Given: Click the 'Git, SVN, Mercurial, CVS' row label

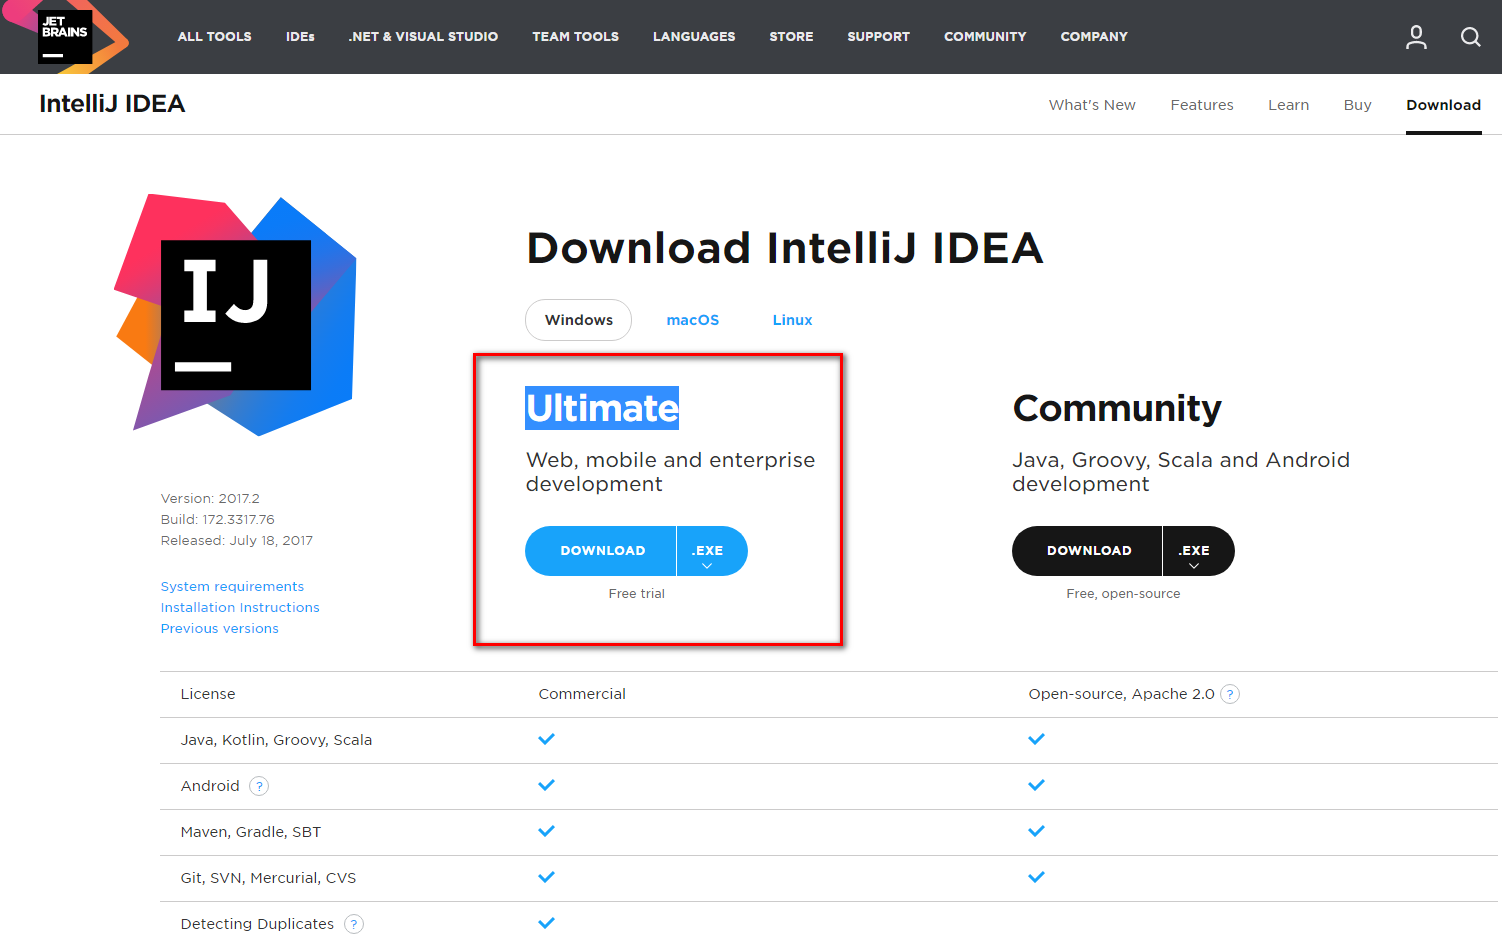Looking at the screenshot, I should [x=268, y=878].
